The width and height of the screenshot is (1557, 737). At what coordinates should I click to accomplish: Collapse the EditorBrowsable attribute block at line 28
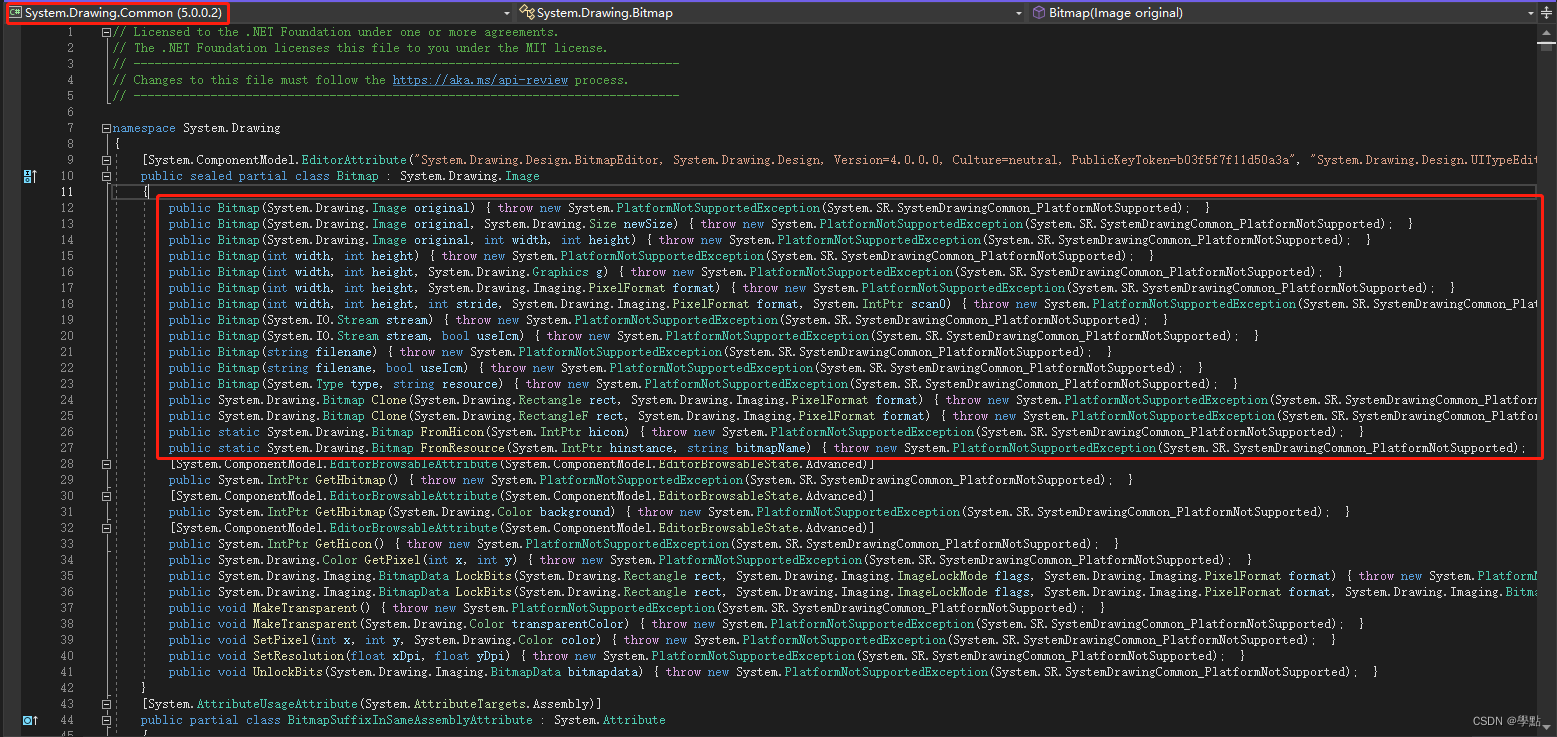pyautogui.click(x=106, y=464)
